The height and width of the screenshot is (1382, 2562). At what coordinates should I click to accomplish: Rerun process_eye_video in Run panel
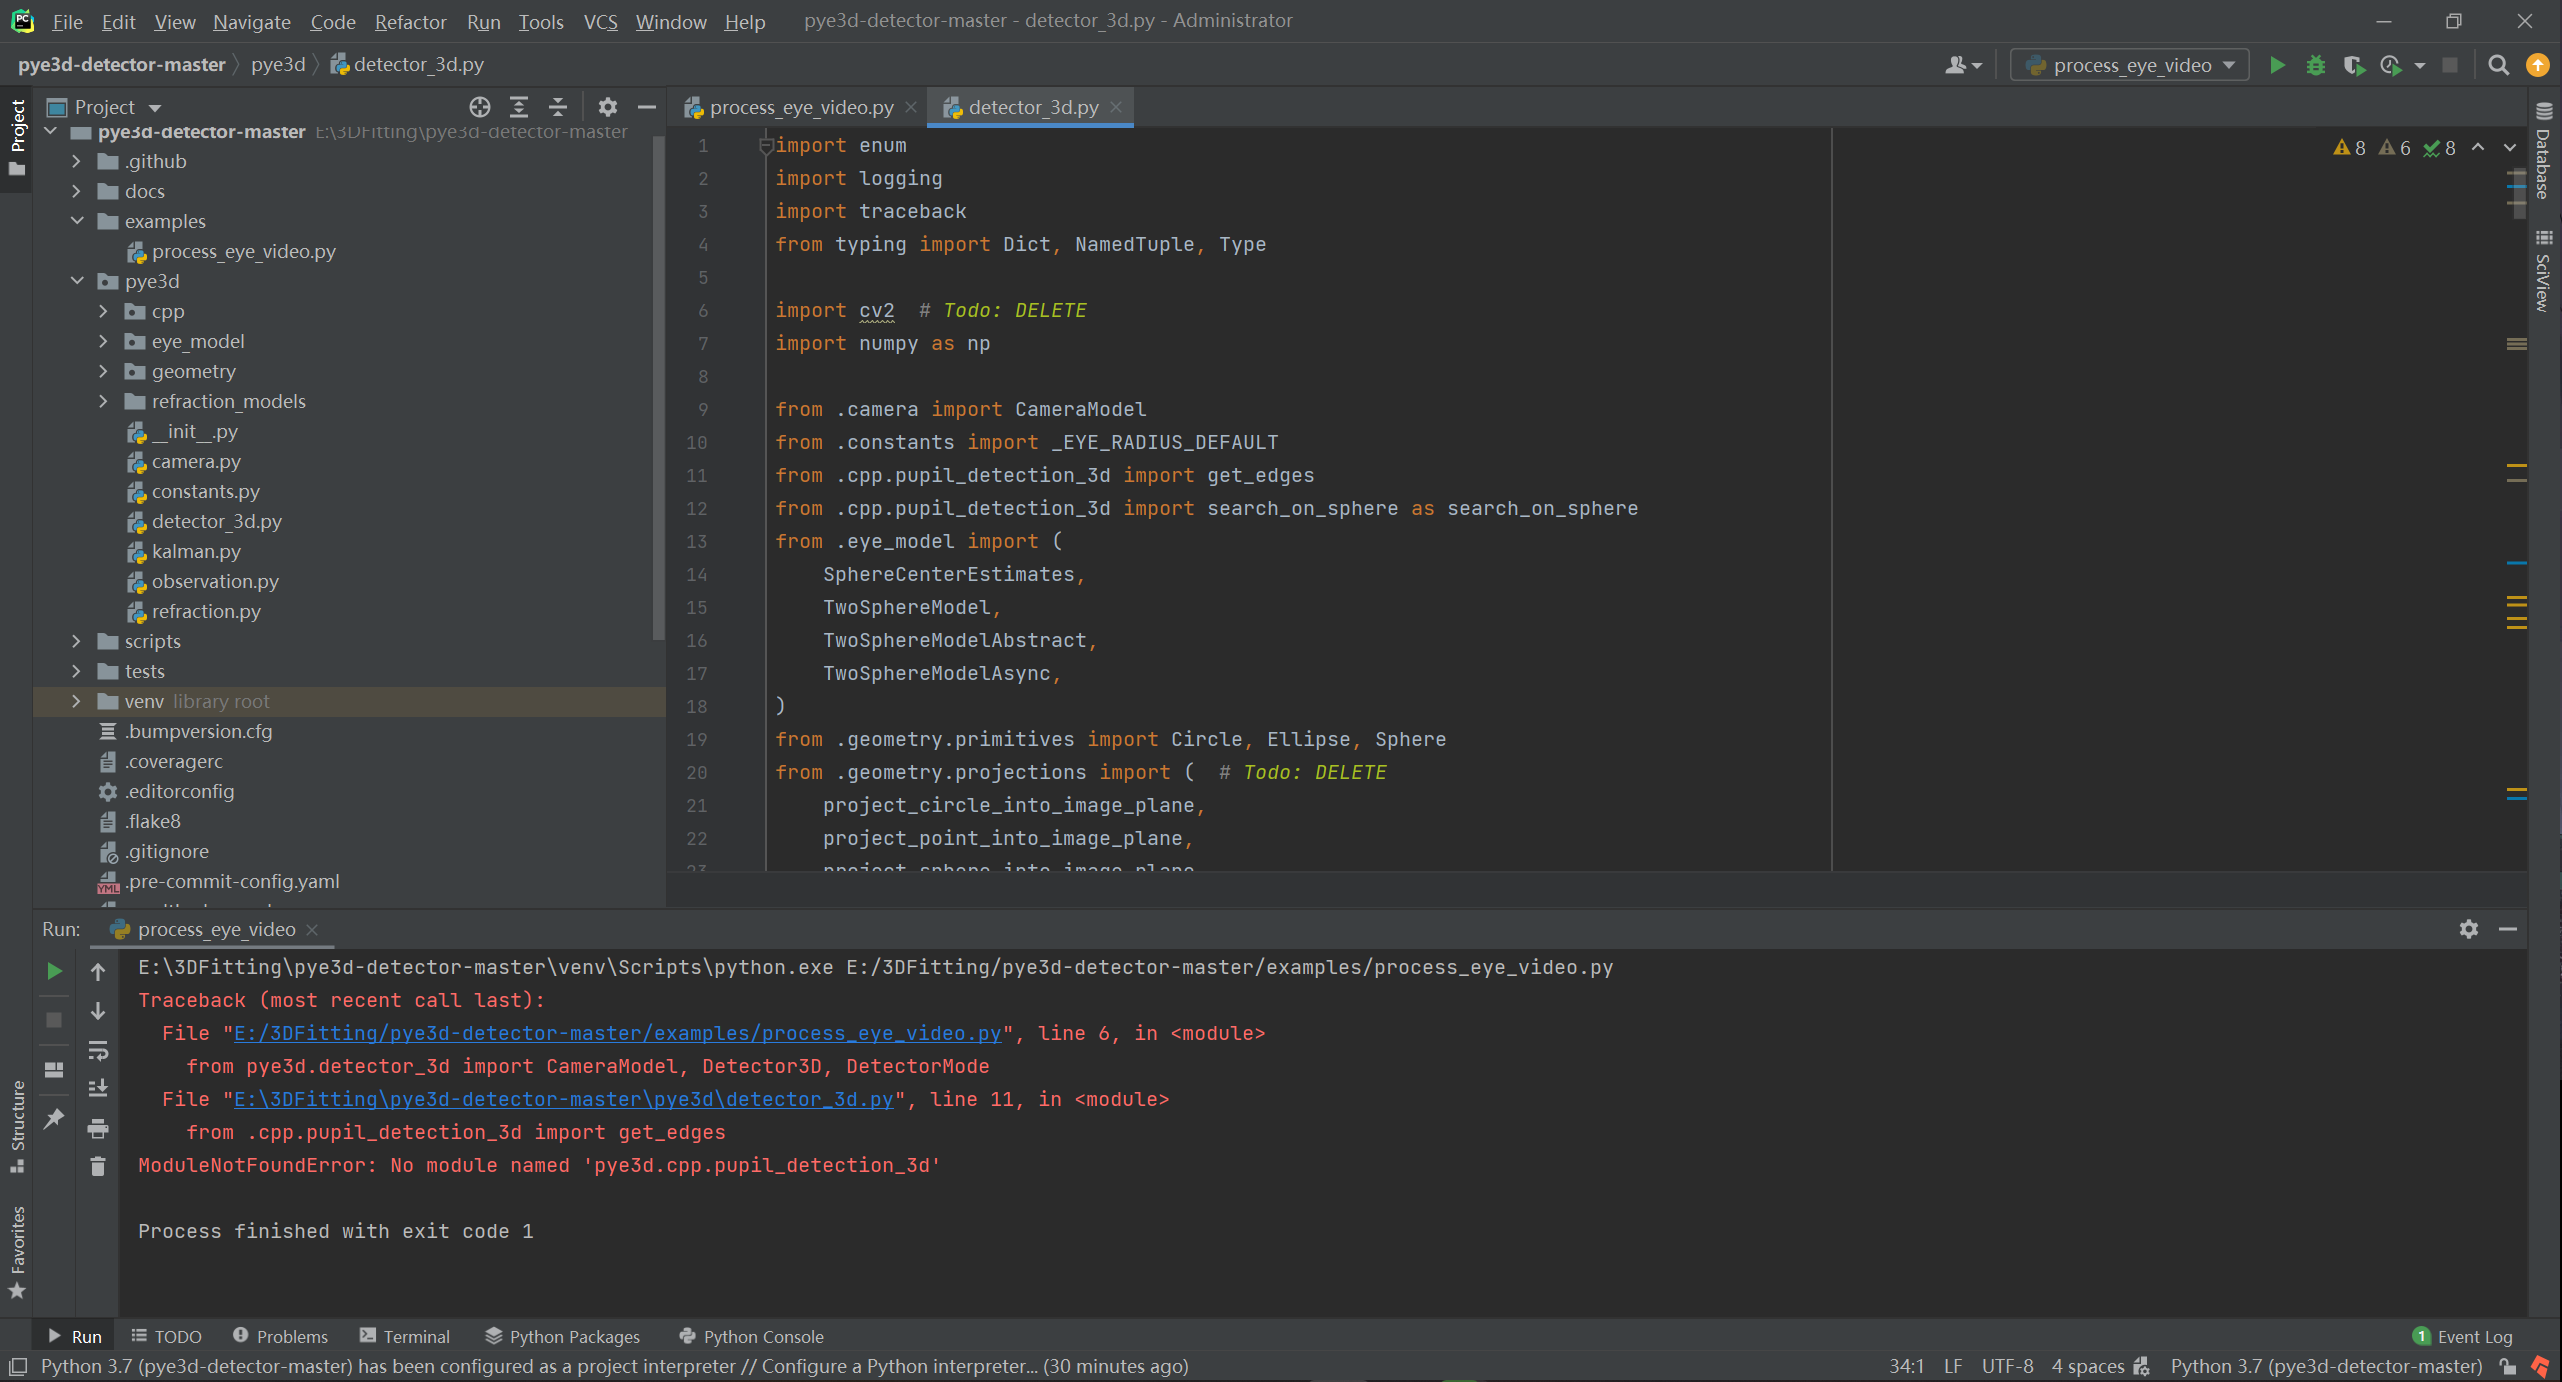54,971
